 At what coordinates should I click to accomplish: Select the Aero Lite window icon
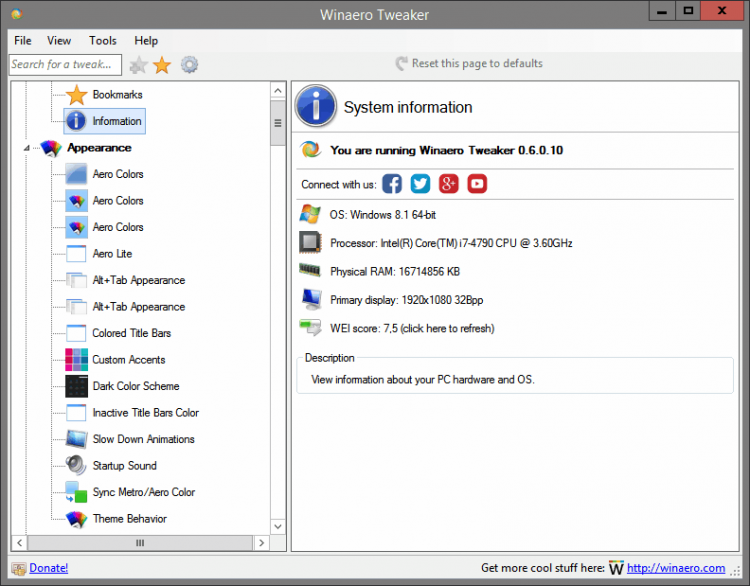click(77, 254)
